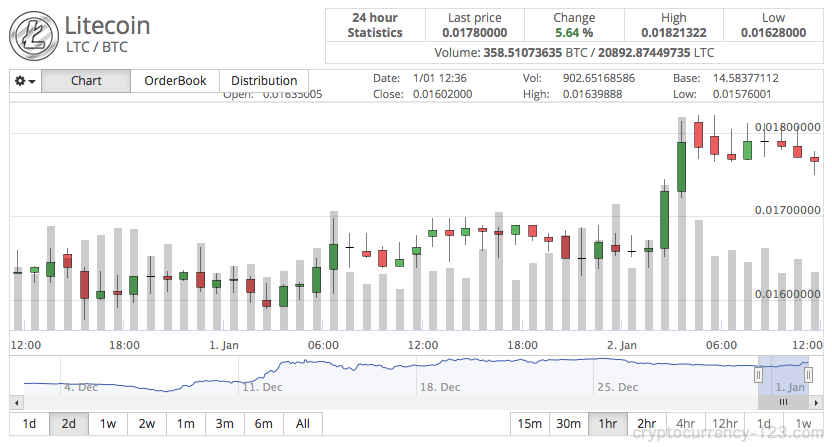Click the Litecoin title text

[107, 25]
